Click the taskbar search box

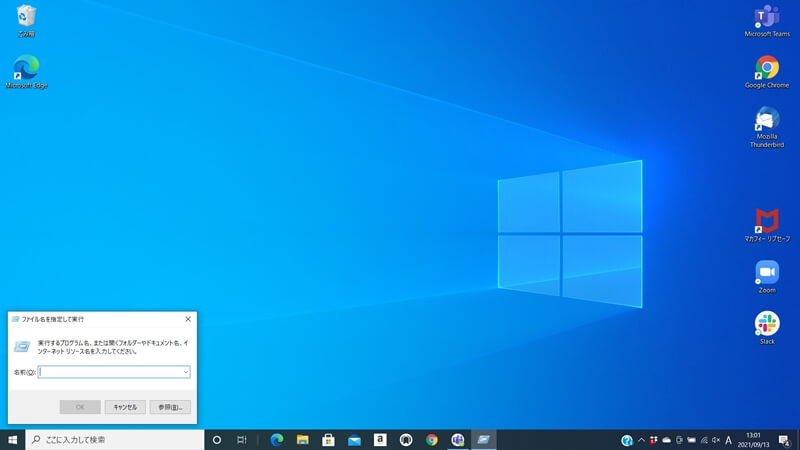tap(115, 440)
